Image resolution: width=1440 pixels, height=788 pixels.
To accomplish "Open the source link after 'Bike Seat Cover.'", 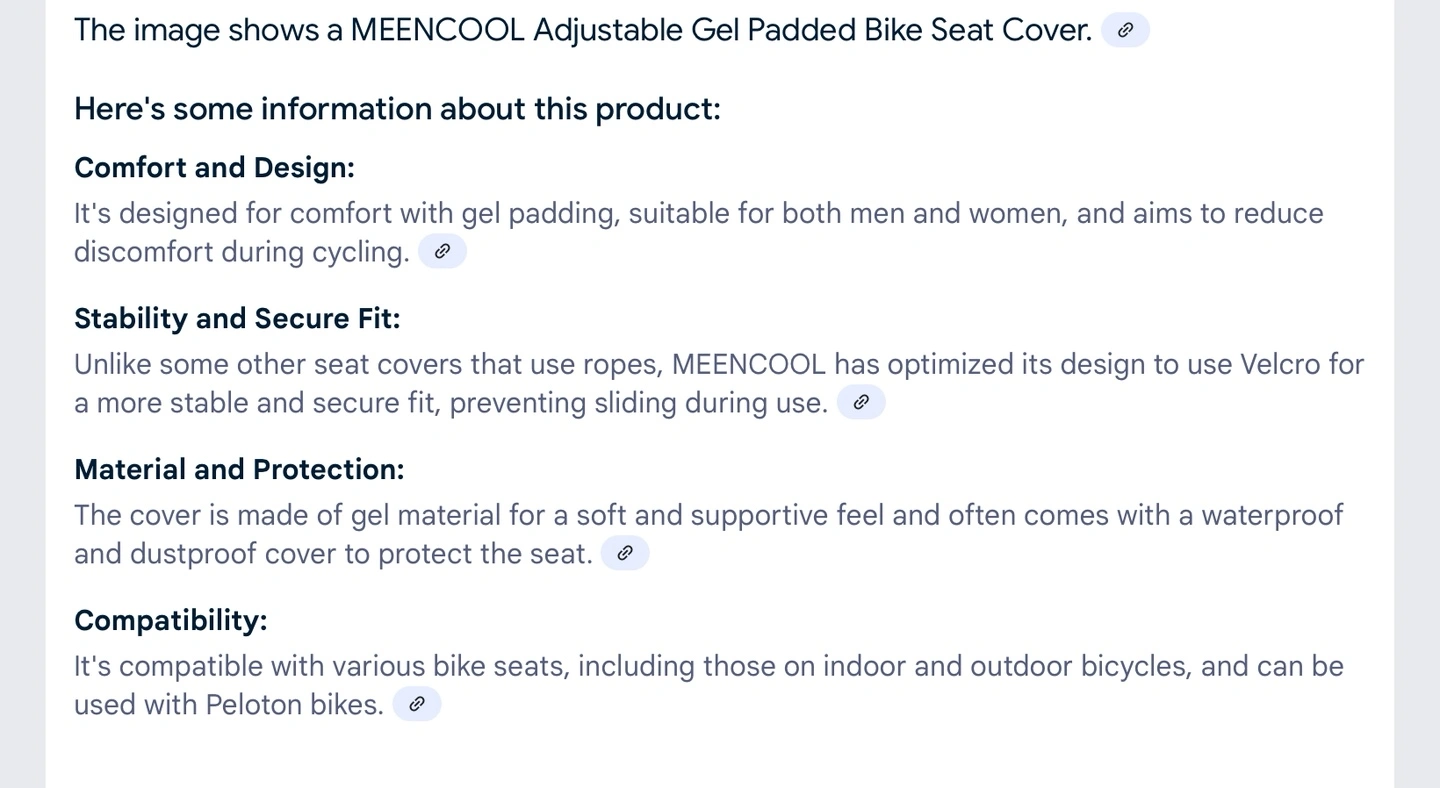I will pyautogui.click(x=1125, y=30).
